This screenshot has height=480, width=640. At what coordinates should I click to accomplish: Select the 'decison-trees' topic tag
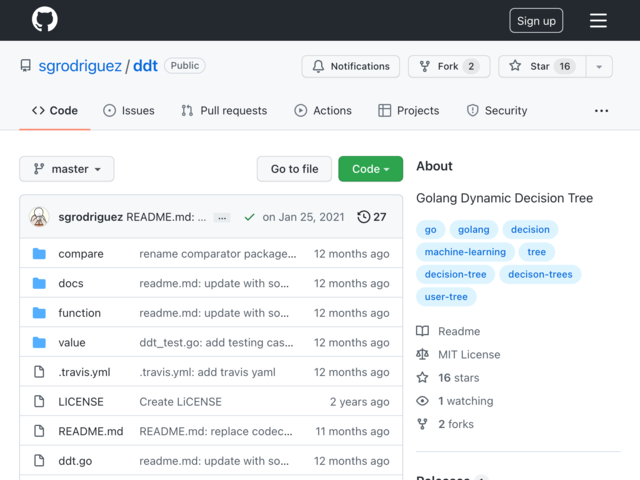click(540, 274)
